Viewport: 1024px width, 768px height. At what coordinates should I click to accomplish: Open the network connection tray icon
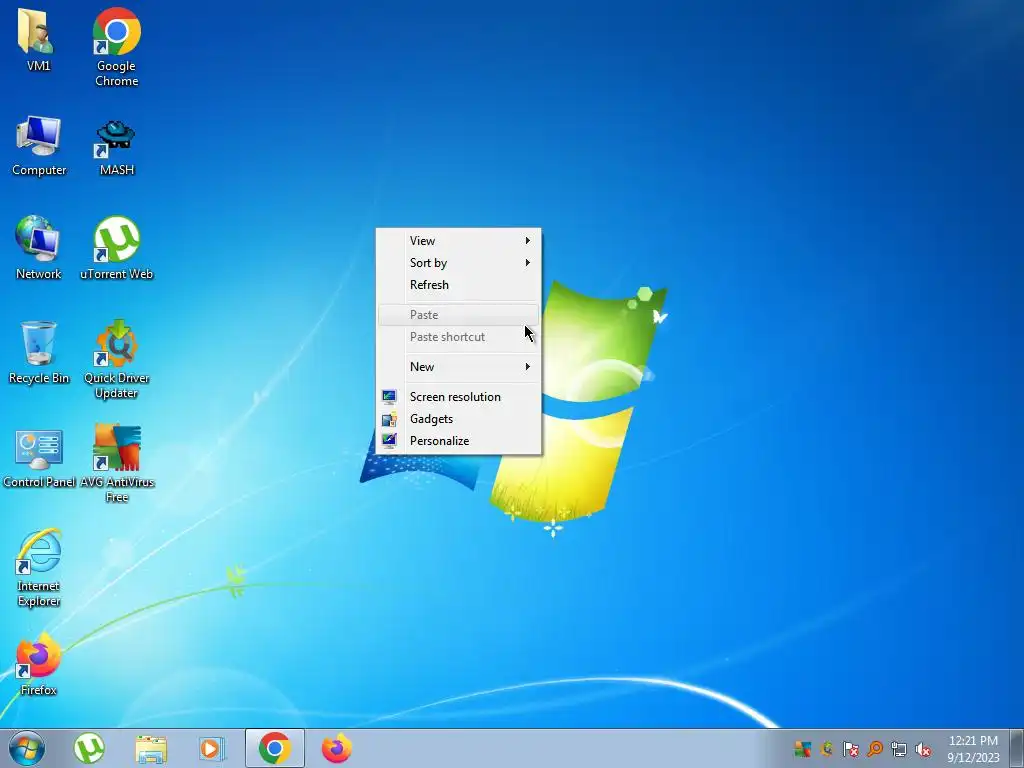click(899, 749)
